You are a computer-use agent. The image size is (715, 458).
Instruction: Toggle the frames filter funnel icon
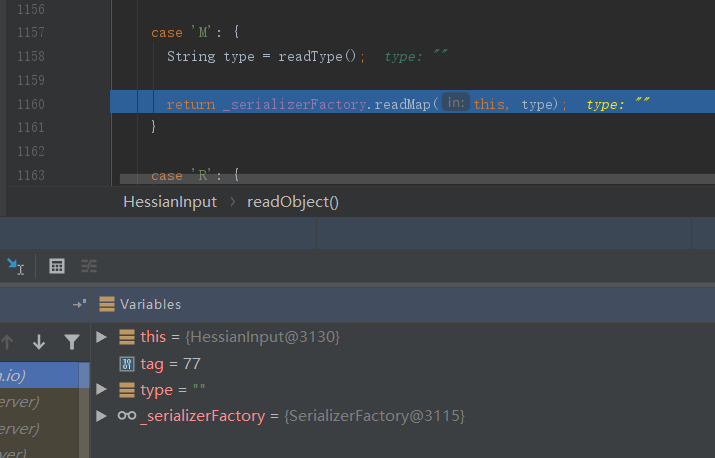(x=71, y=342)
